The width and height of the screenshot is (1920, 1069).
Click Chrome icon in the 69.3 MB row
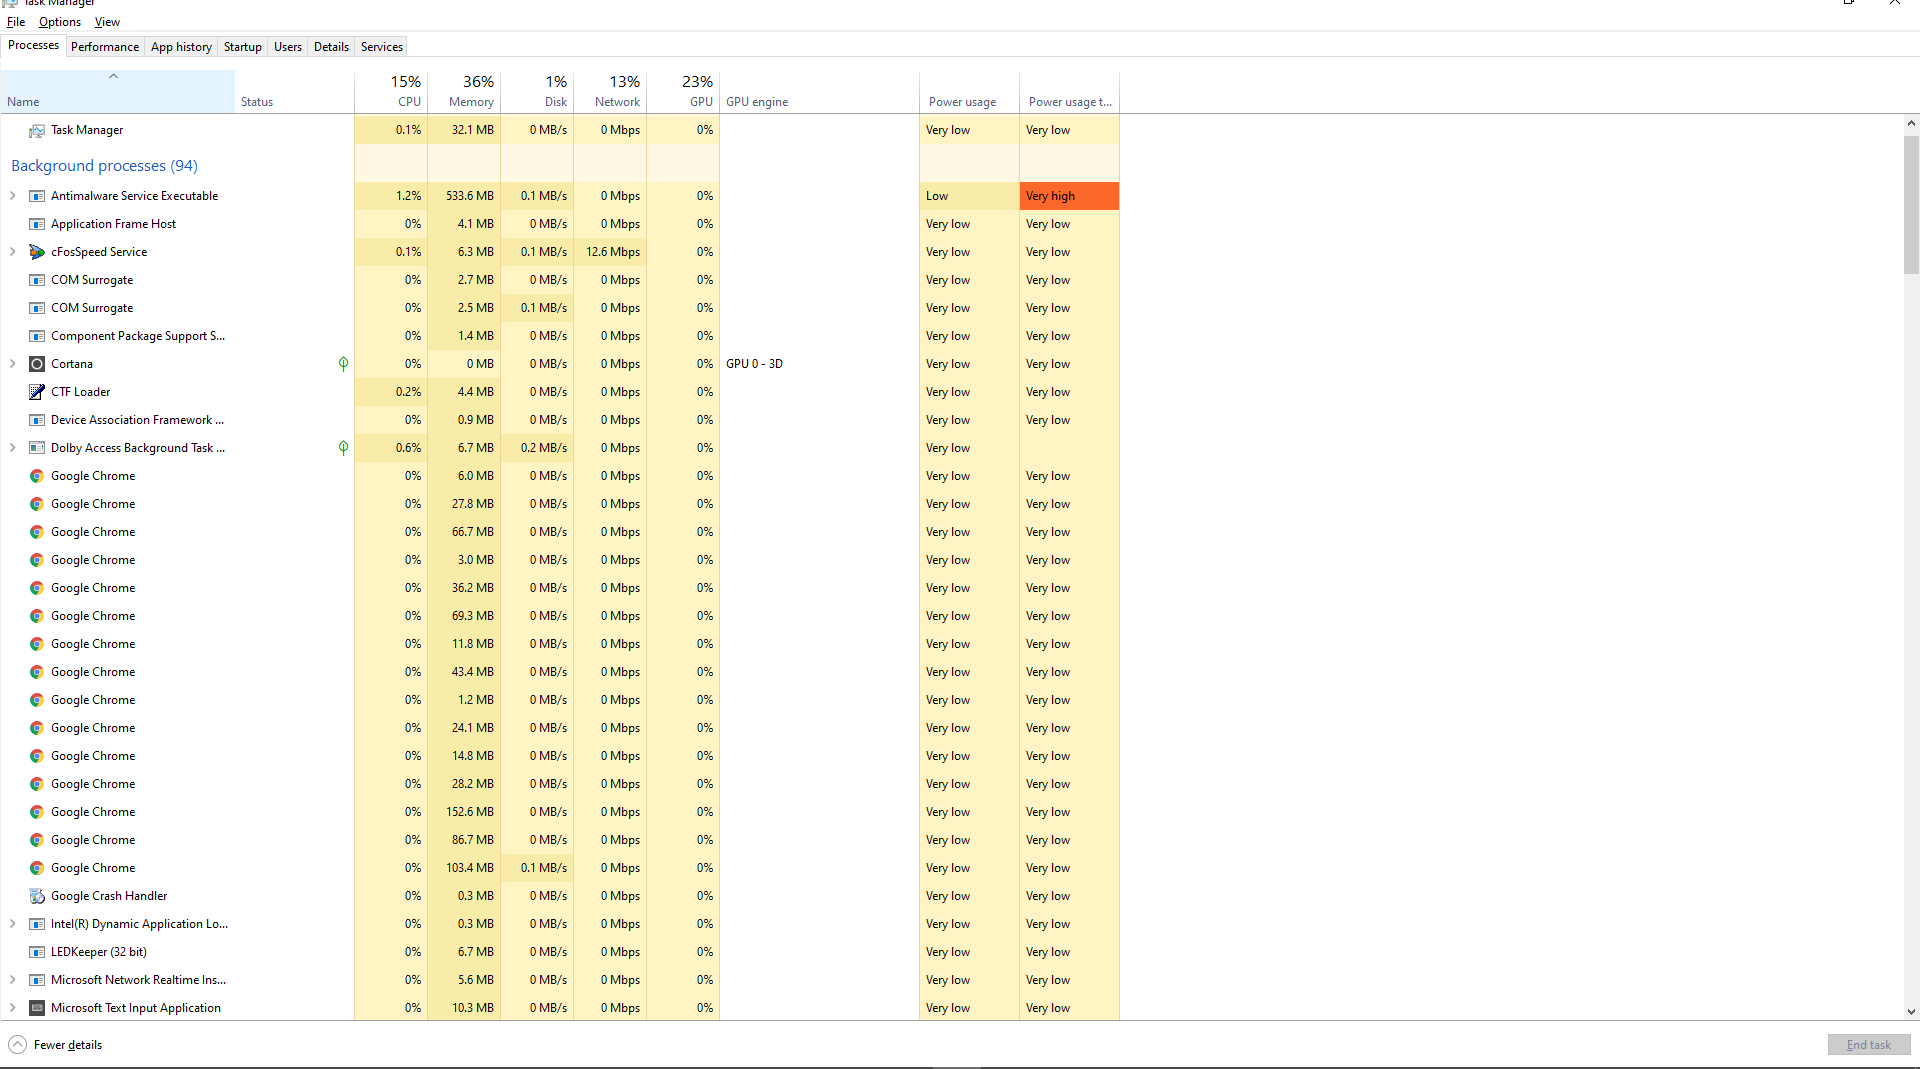[37, 616]
